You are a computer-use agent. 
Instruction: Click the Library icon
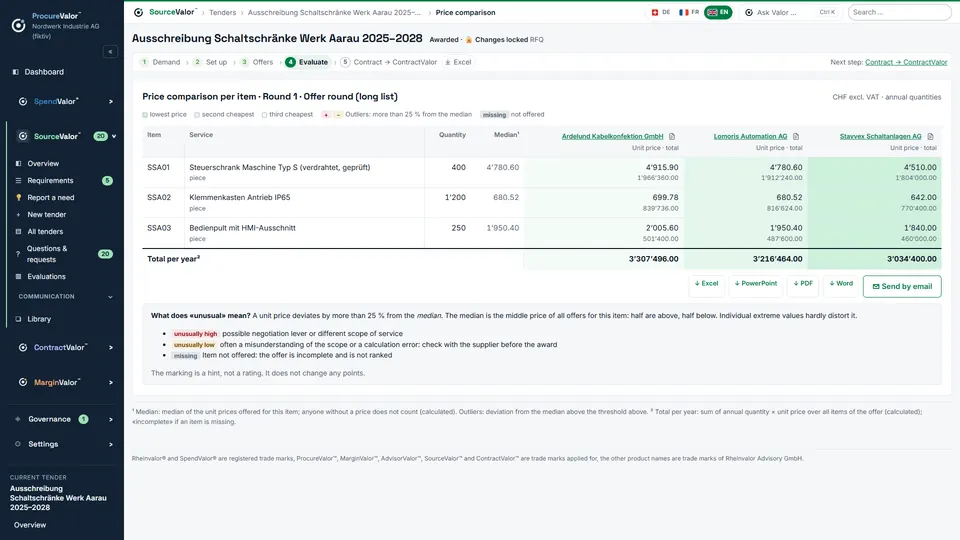coord(18,319)
